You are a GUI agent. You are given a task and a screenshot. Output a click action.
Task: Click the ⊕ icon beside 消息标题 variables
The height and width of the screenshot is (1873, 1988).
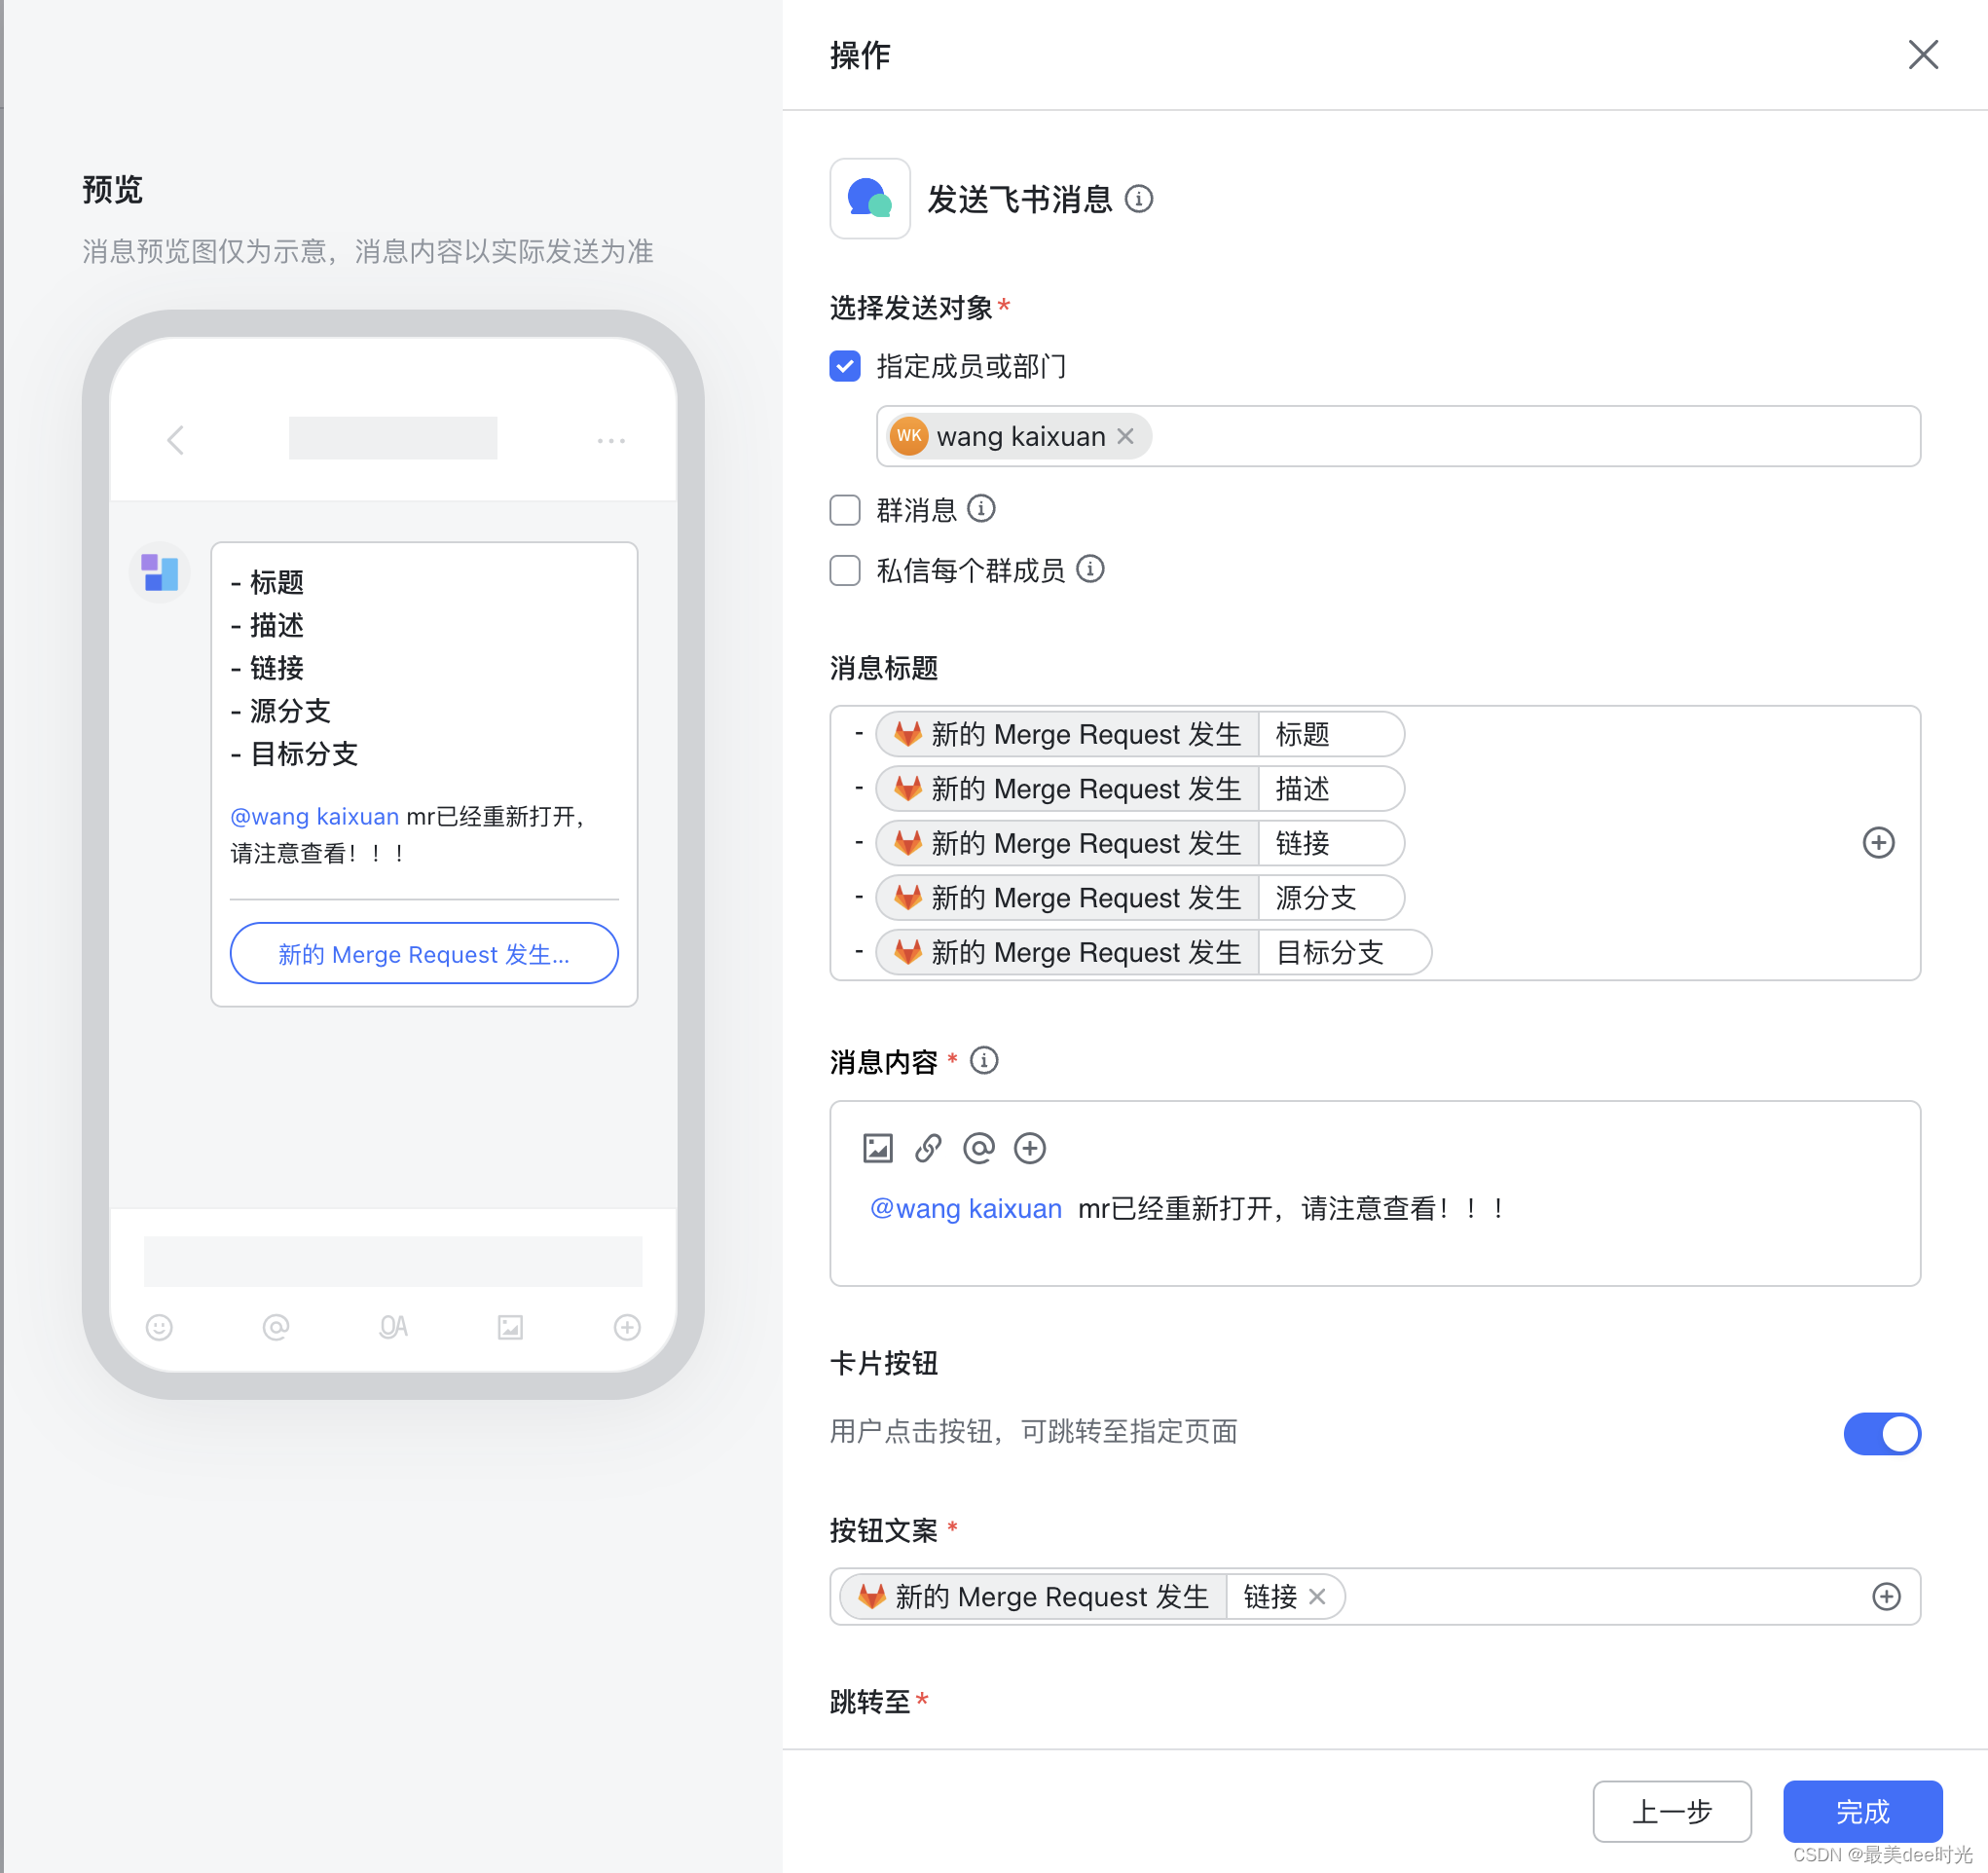click(x=1879, y=843)
